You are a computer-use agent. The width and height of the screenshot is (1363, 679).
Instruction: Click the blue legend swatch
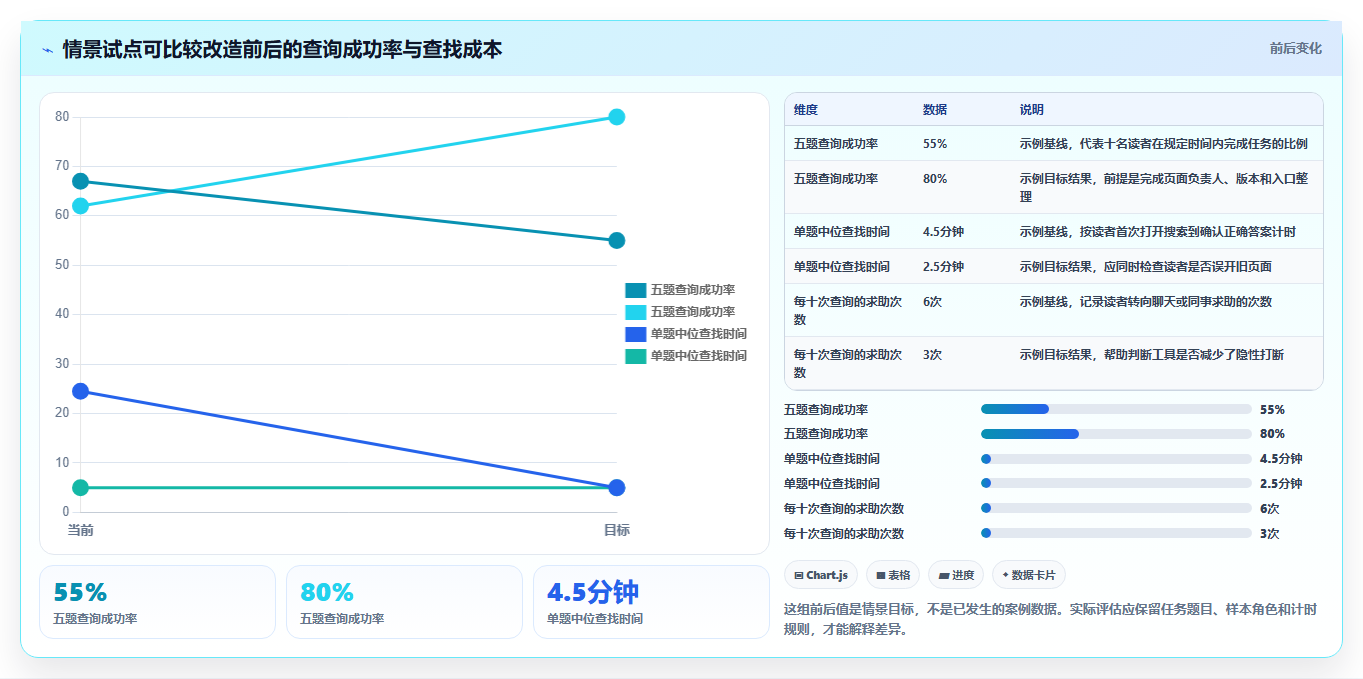tap(635, 334)
